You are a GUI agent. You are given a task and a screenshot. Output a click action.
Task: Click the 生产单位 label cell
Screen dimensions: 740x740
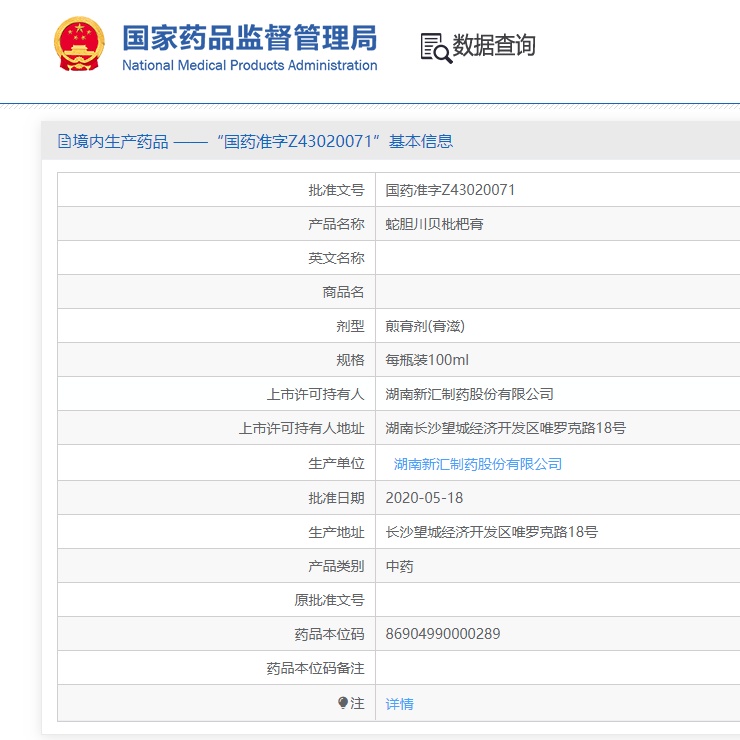pyautogui.click(x=217, y=463)
